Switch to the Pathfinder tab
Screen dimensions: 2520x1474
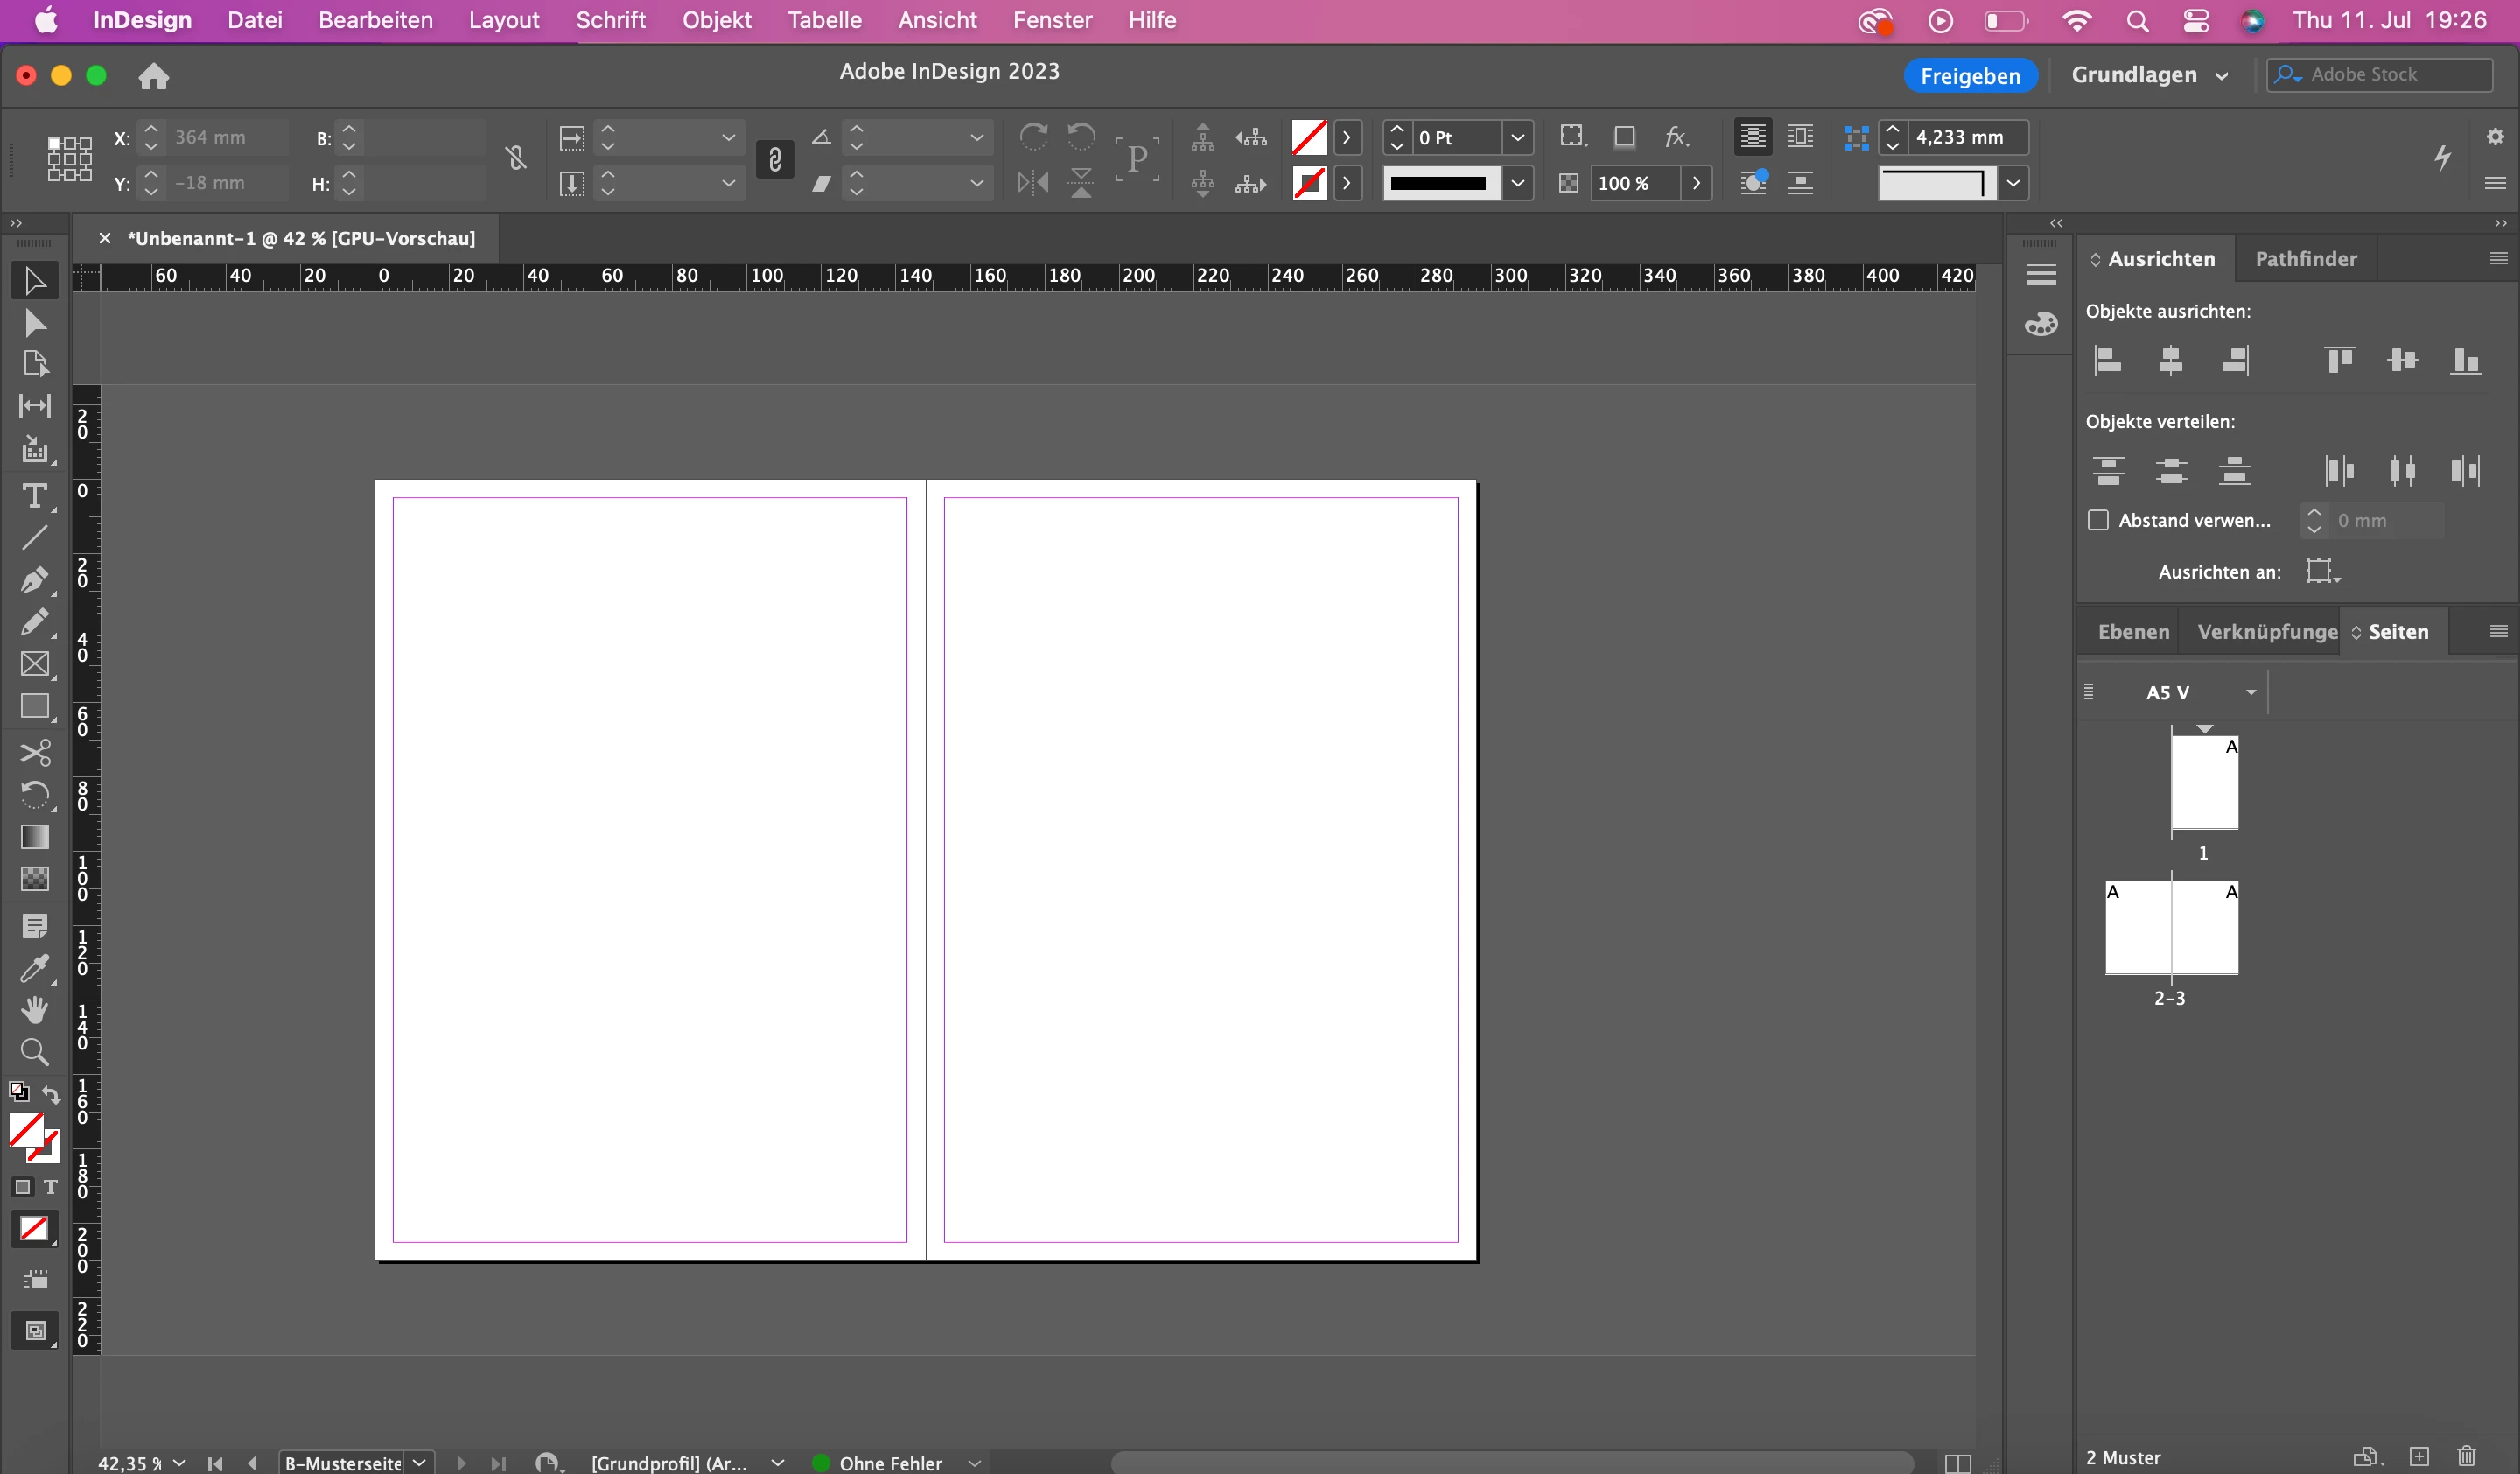point(2305,259)
